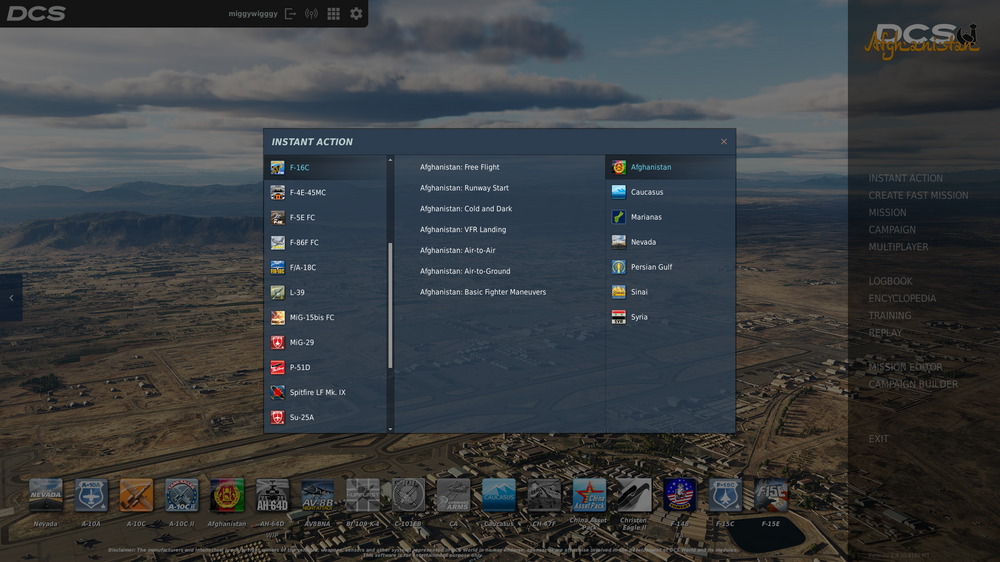Click the aircraft list scroll-up arrow
The height and width of the screenshot is (562, 1000).
(x=390, y=159)
